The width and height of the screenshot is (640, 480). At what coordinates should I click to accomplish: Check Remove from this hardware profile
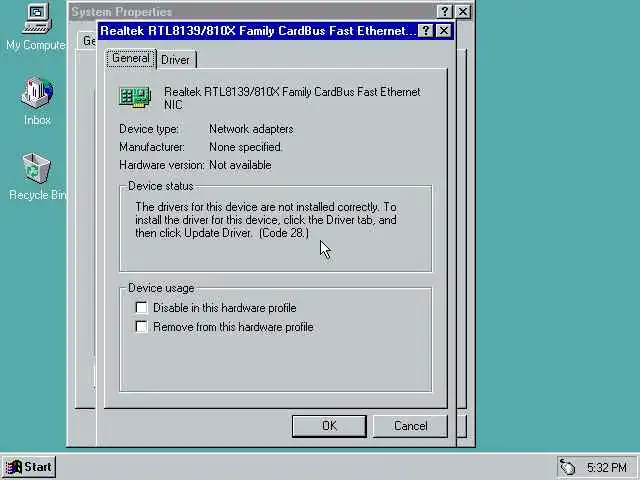(141, 327)
